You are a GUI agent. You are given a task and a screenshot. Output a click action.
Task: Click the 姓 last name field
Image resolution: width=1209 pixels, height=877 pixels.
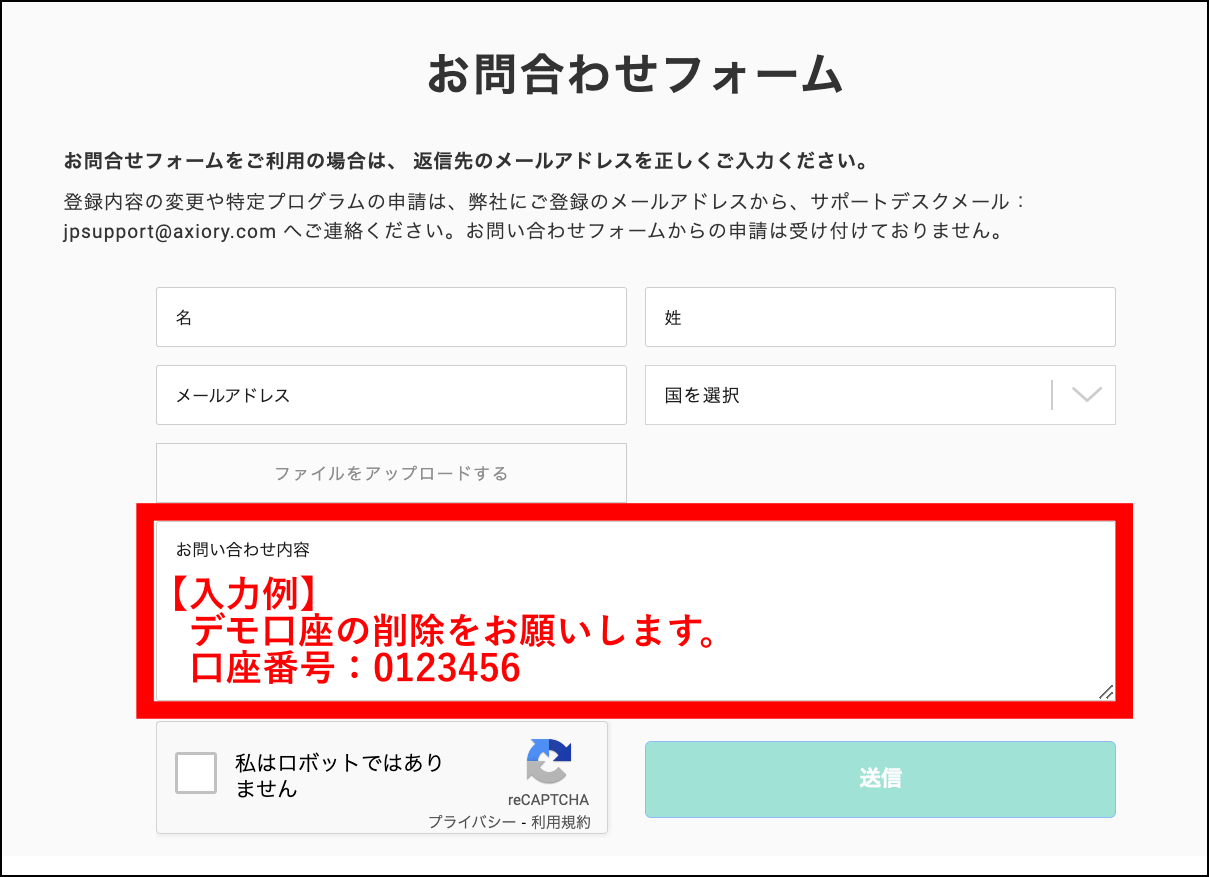[880, 316]
